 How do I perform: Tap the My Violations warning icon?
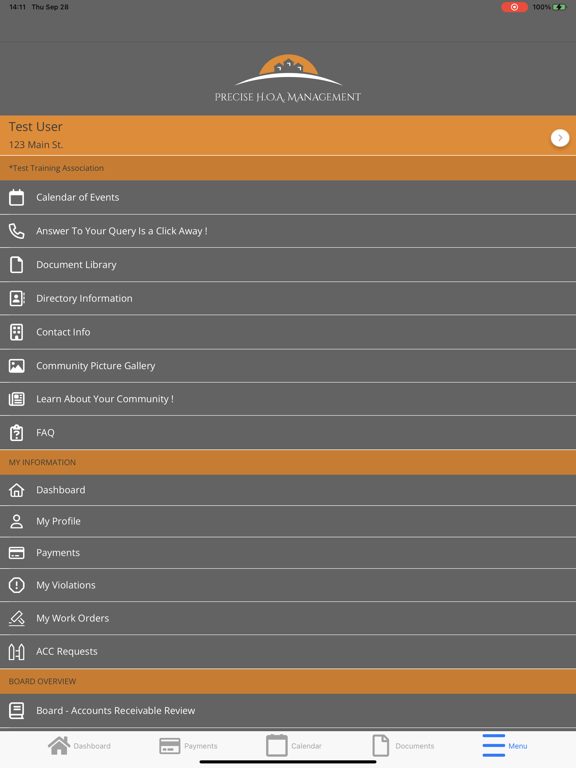click(x=17, y=585)
